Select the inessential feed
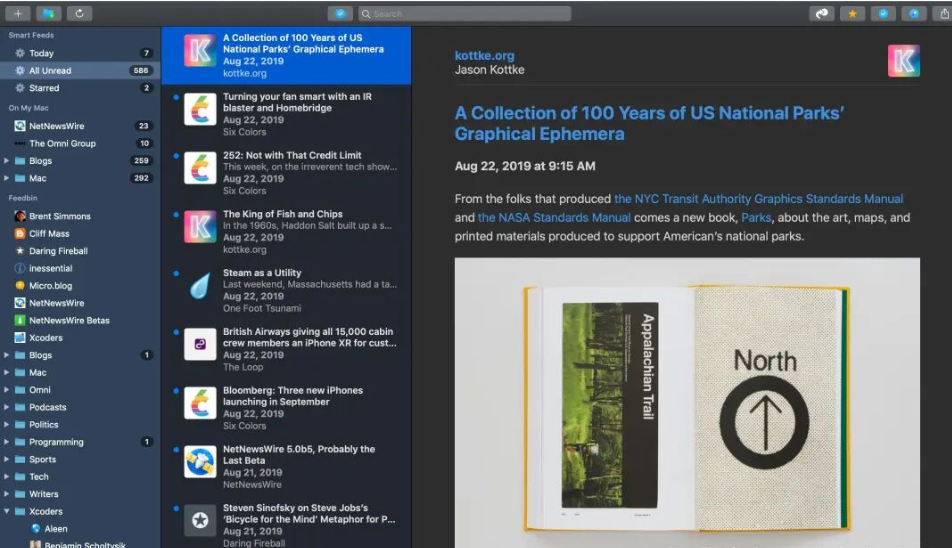 [x=80, y=268]
